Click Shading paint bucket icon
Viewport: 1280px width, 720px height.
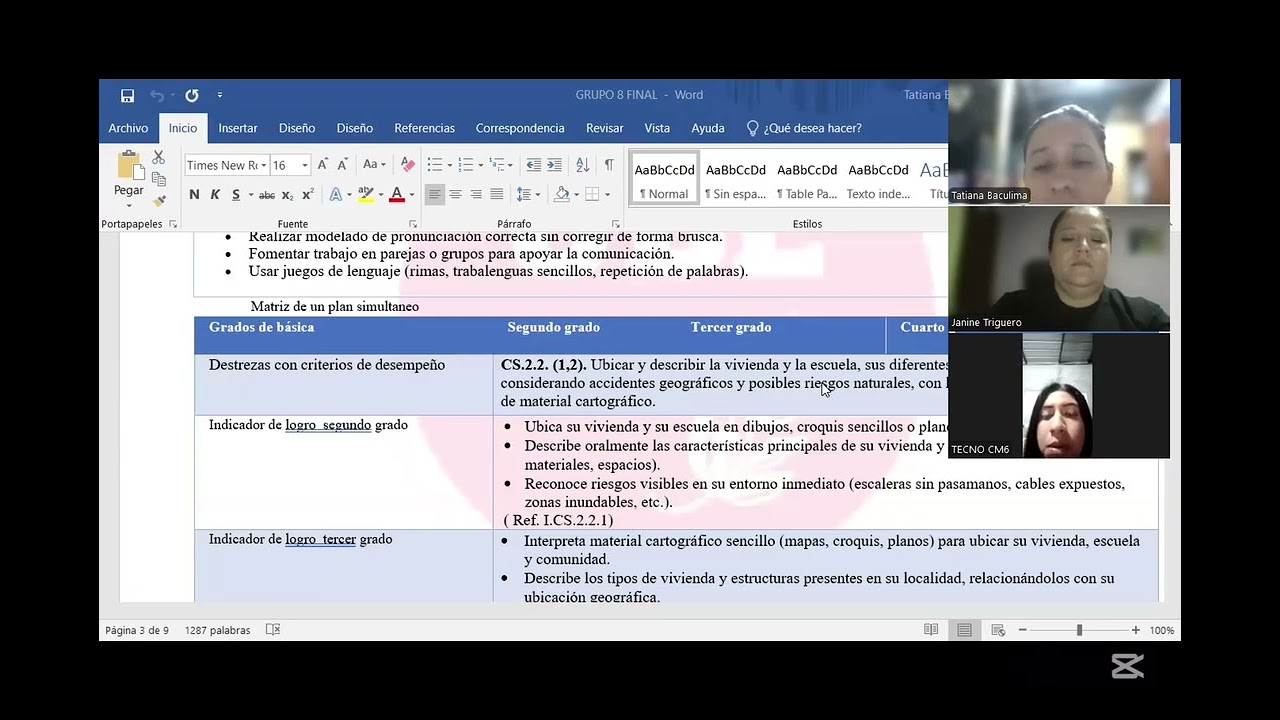[x=562, y=195]
